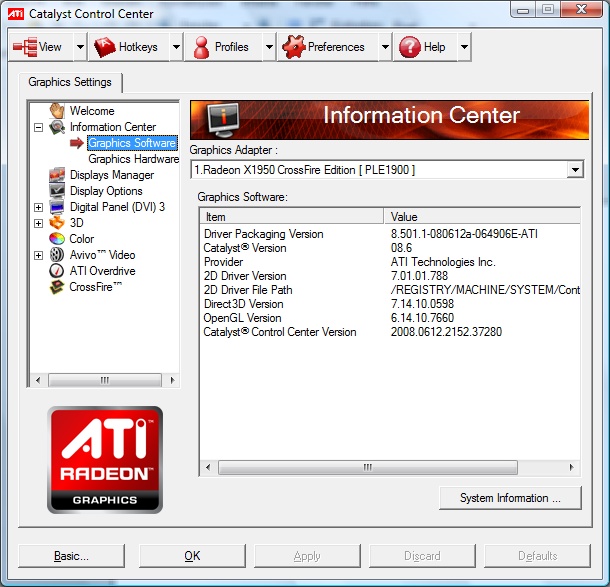Click the Information Center tree icon

click(x=57, y=127)
